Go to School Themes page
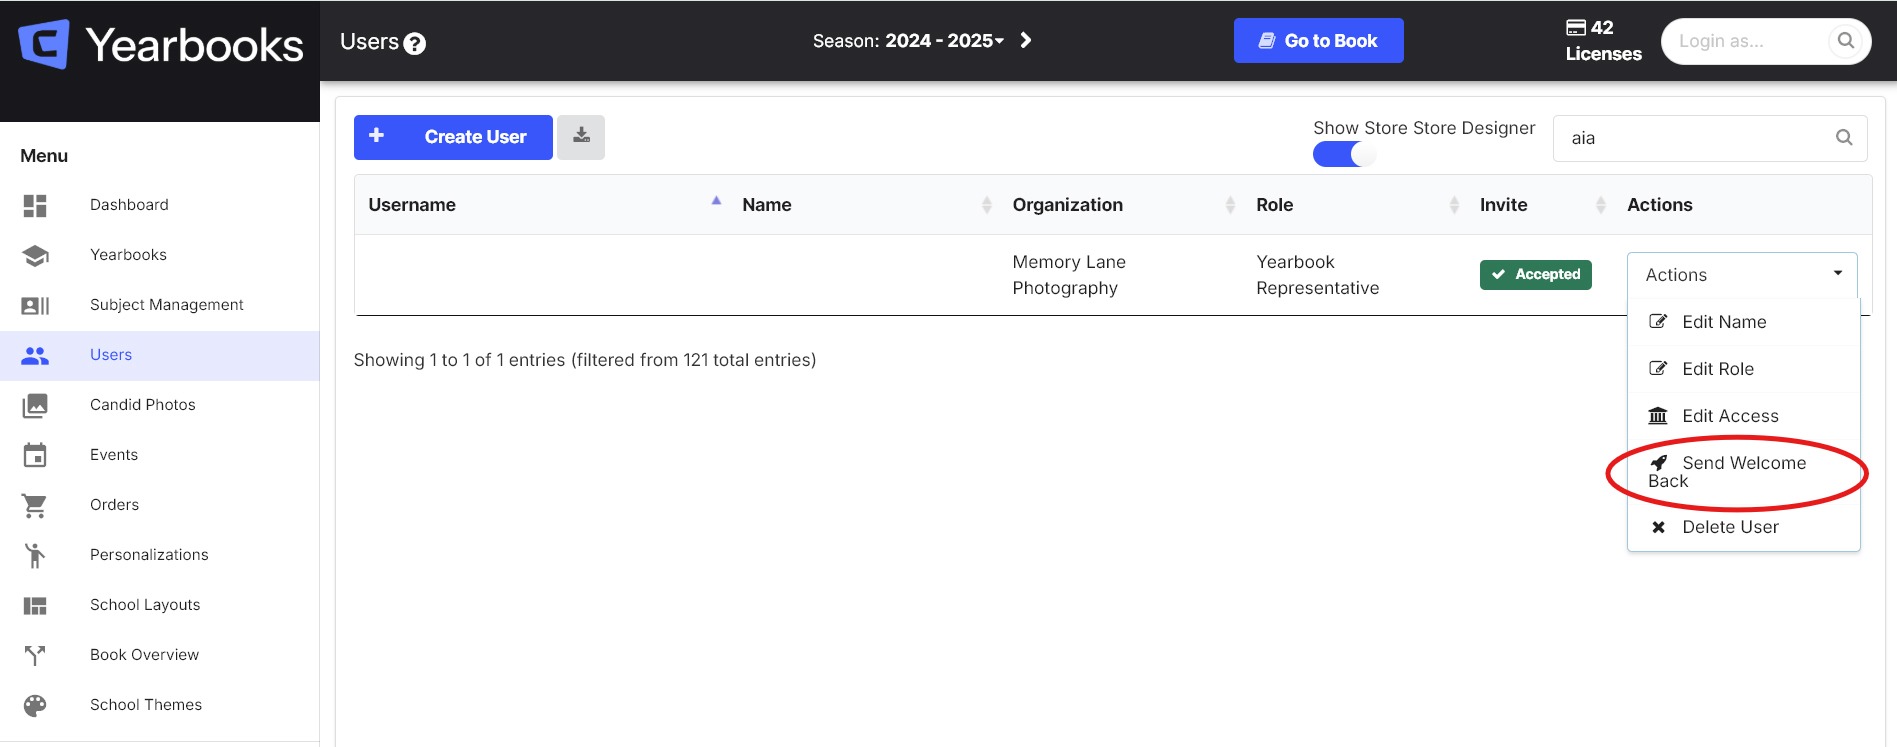1897x747 pixels. pos(160,705)
